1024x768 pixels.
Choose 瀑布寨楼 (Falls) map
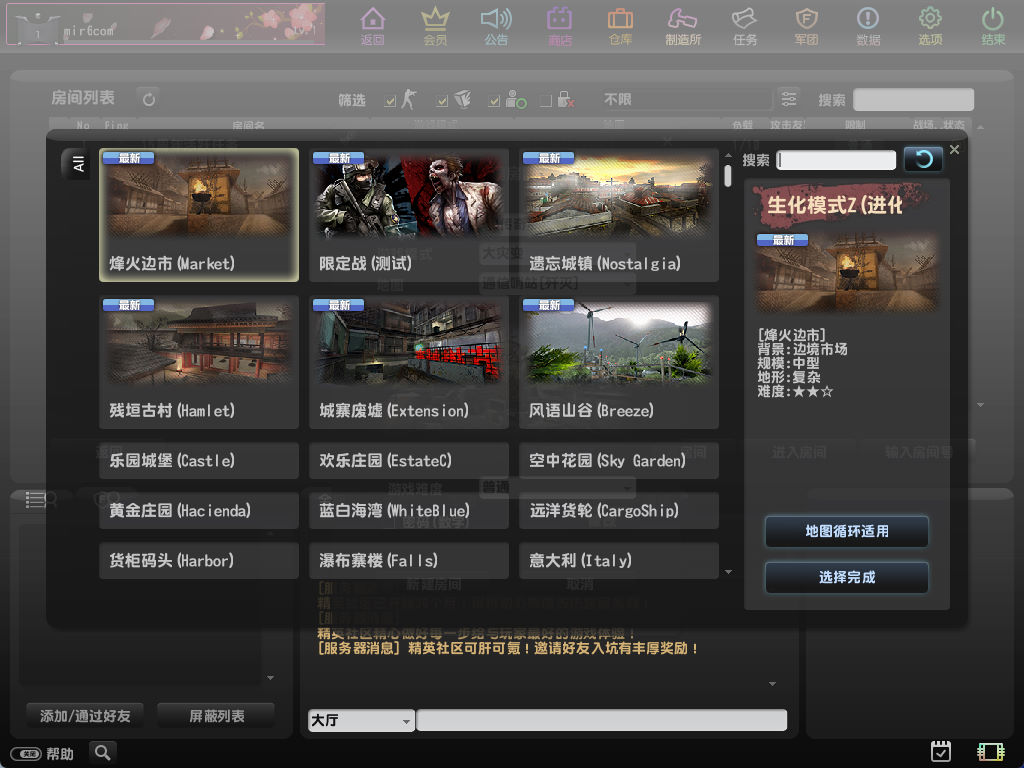pos(409,560)
